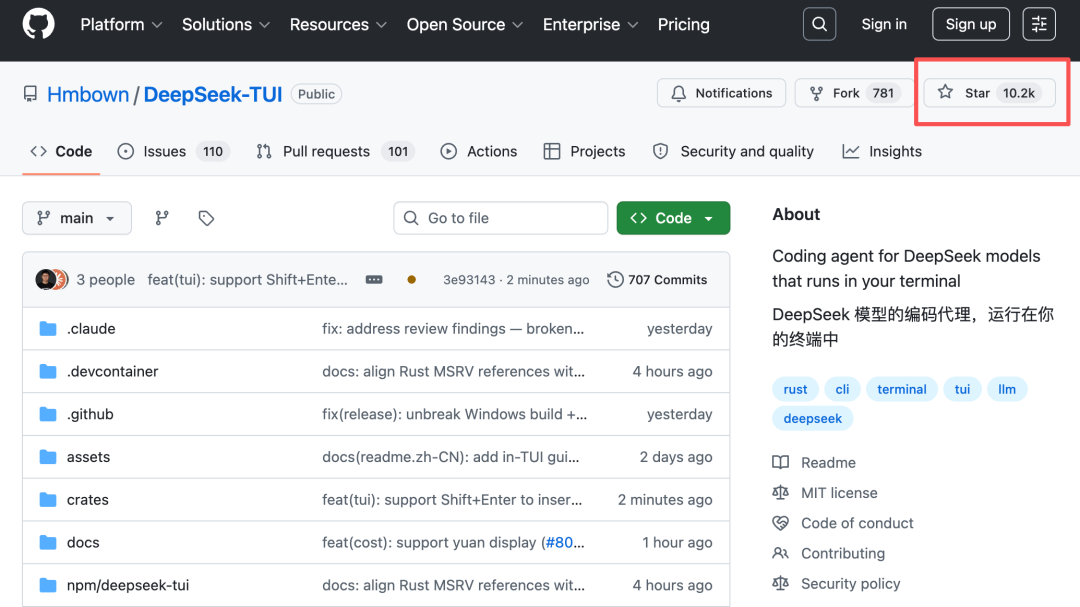Click the Go to file search field
This screenshot has width=1080, height=607.
(x=501, y=218)
